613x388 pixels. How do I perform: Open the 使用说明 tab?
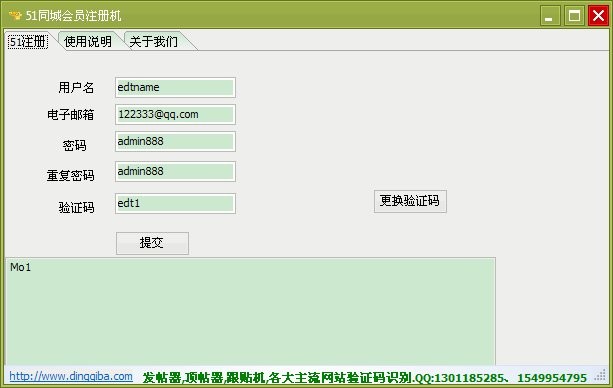(88, 41)
